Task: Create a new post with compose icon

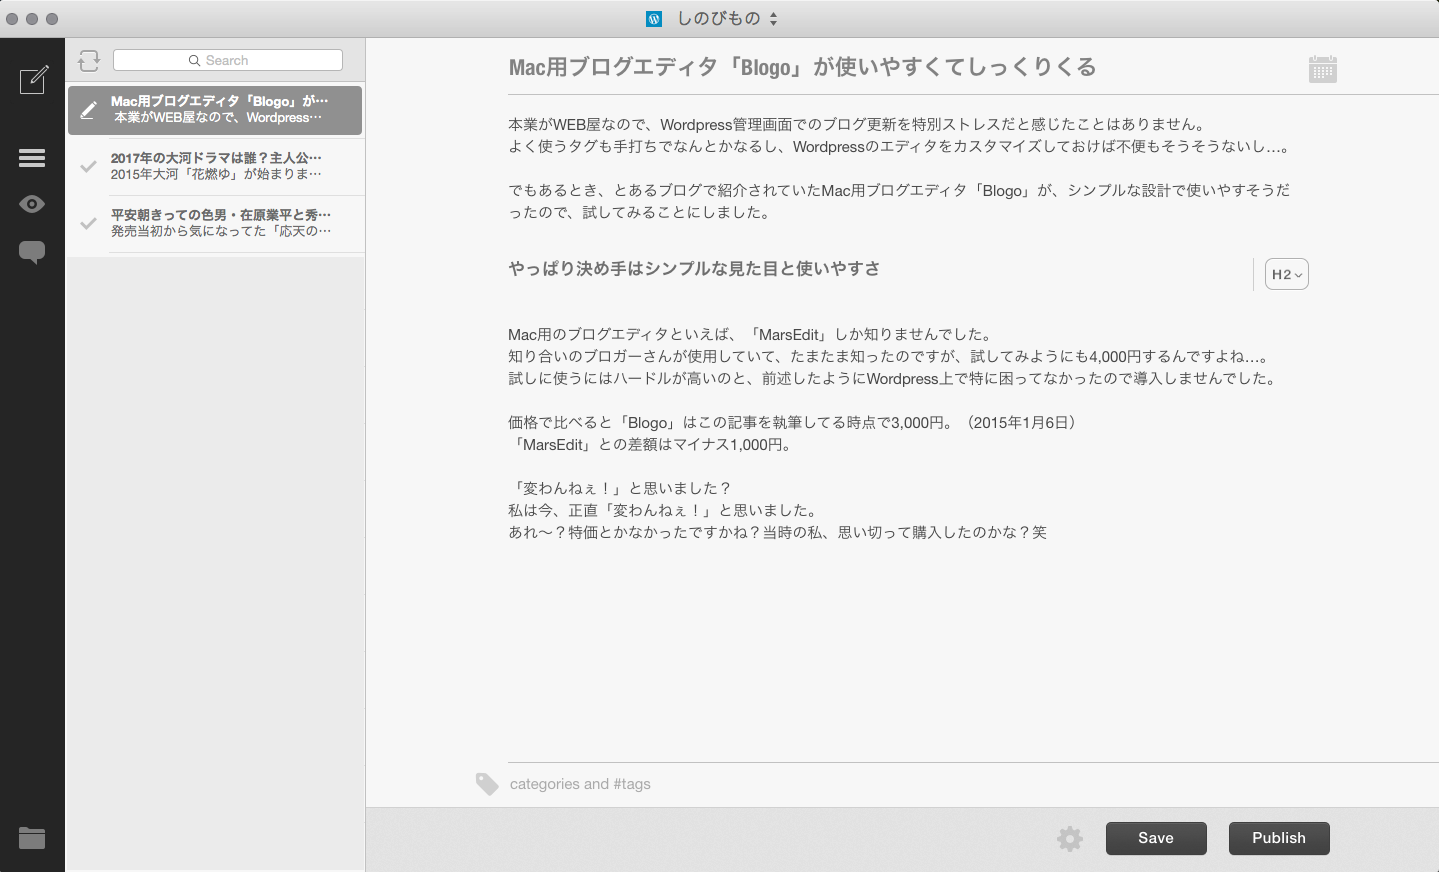Action: click(33, 80)
